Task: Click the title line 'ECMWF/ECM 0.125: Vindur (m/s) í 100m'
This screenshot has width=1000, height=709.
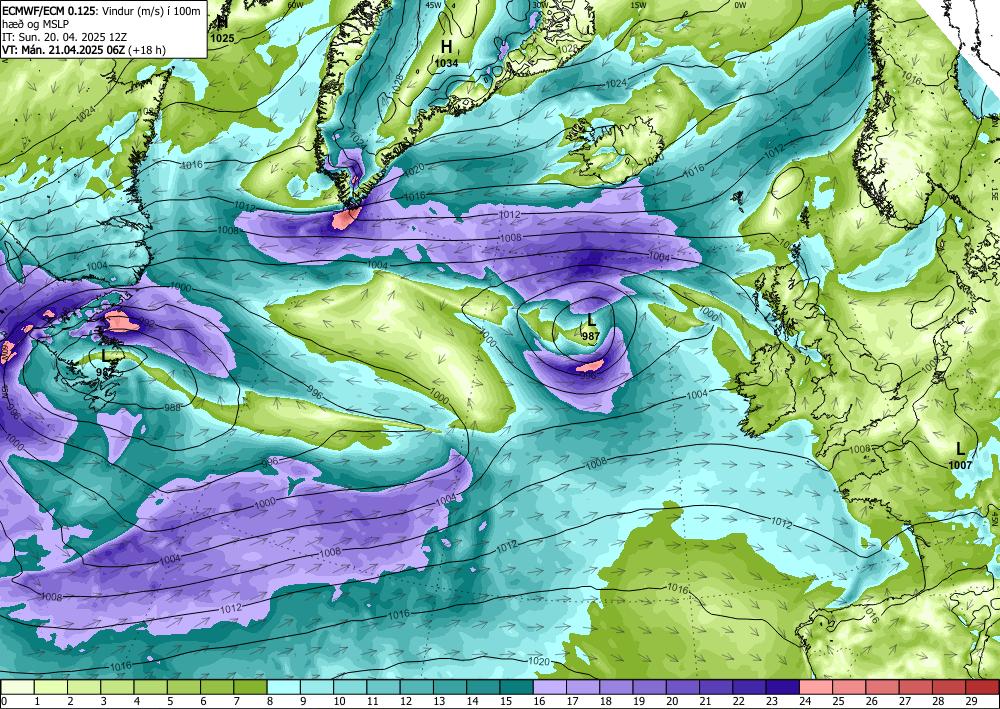Action: [x=102, y=10]
